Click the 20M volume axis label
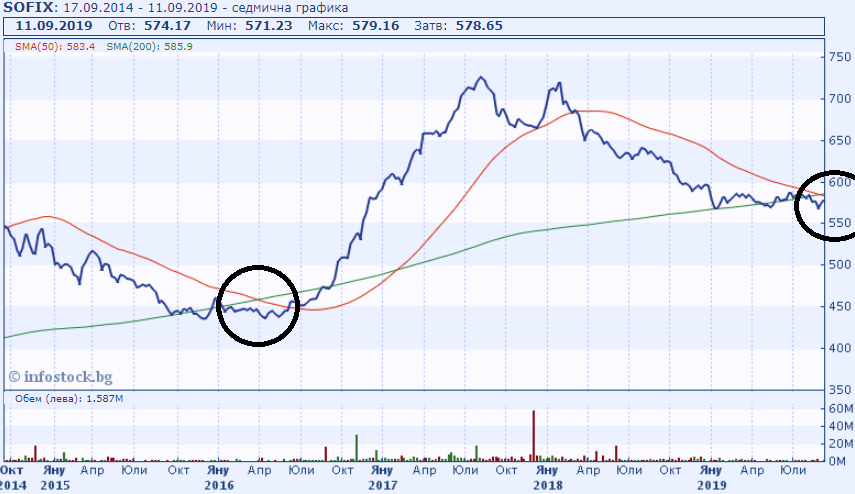This screenshot has width=855, height=494. [x=840, y=444]
